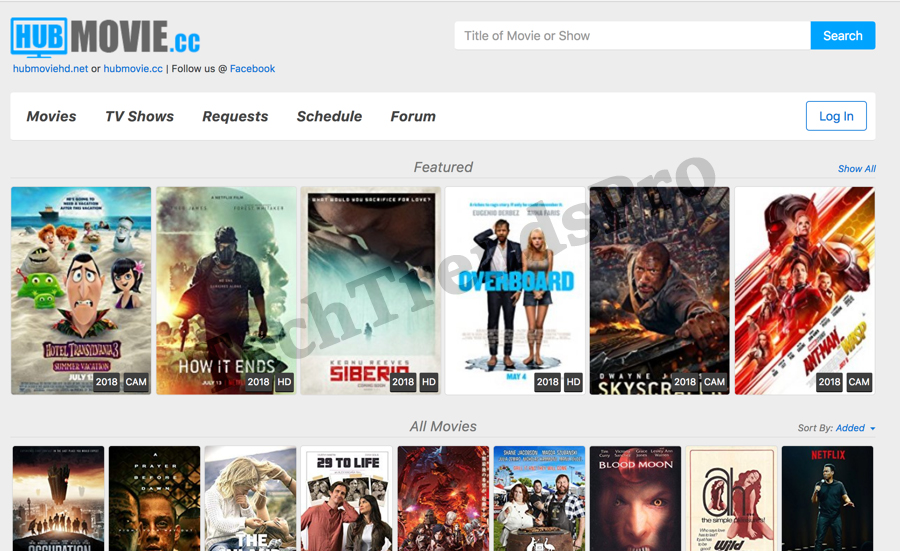
Task: Click Show All for Featured
Action: pos(856,169)
